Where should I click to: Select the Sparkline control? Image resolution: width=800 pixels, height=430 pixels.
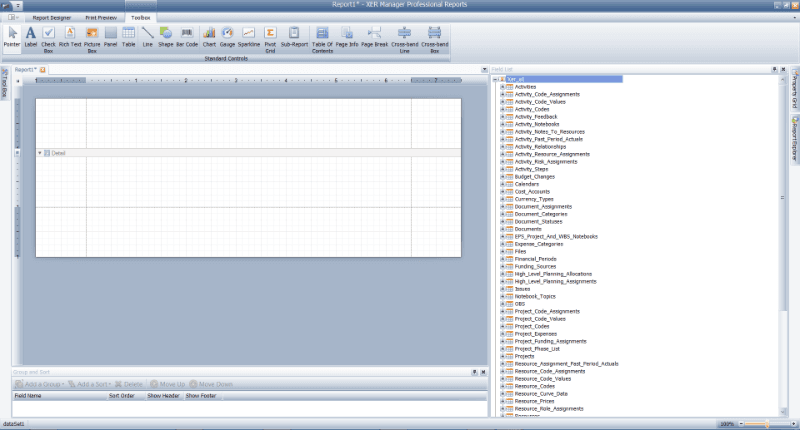pyautogui.click(x=248, y=38)
